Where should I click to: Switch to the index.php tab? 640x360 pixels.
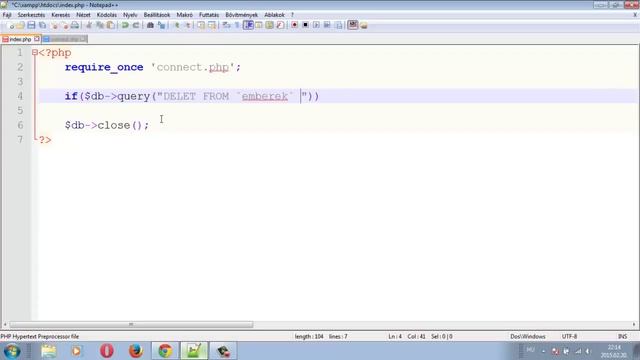click(x=20, y=39)
